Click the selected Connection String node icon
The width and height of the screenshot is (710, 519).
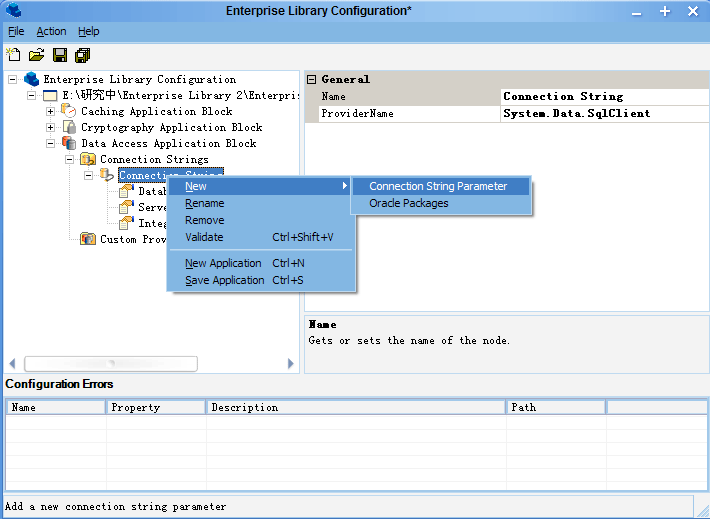106,175
